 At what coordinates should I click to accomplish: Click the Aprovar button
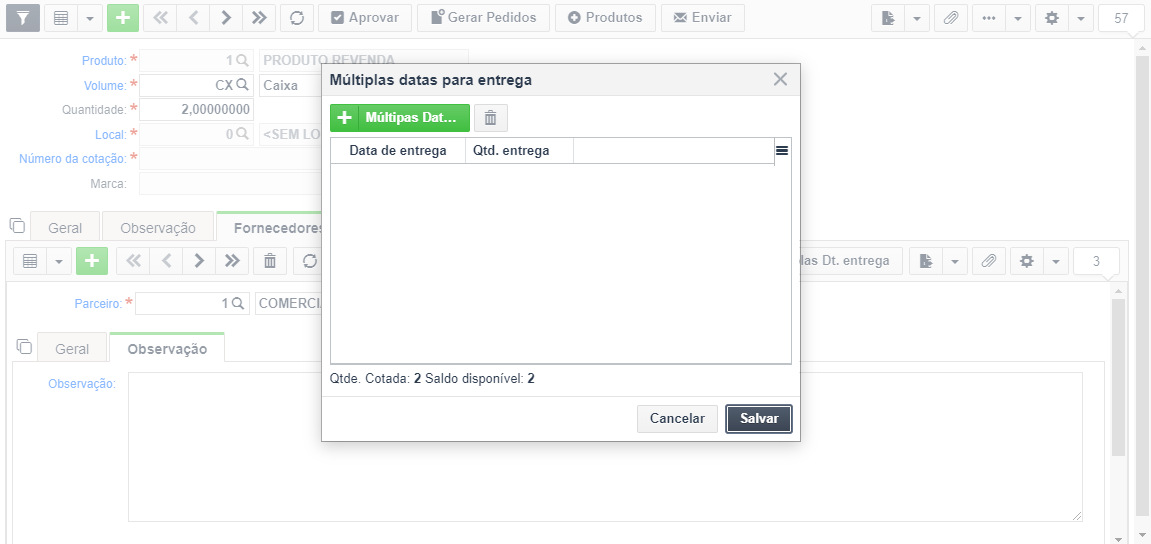(x=365, y=18)
